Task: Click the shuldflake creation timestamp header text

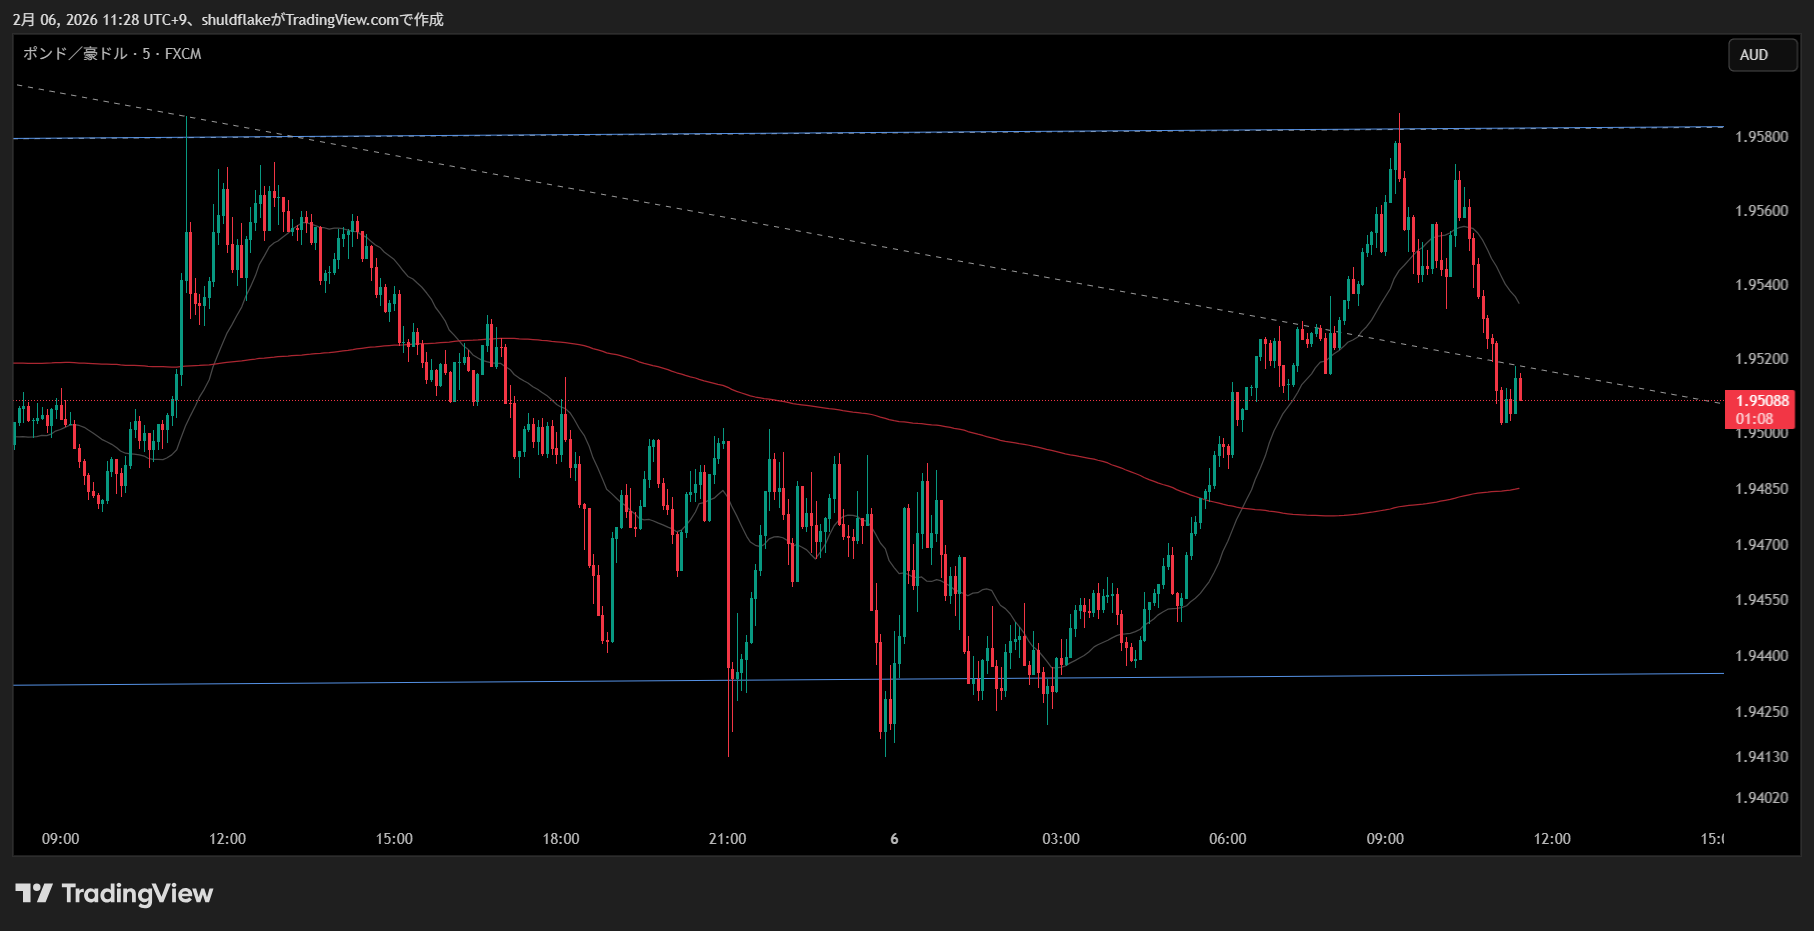Action: point(228,19)
